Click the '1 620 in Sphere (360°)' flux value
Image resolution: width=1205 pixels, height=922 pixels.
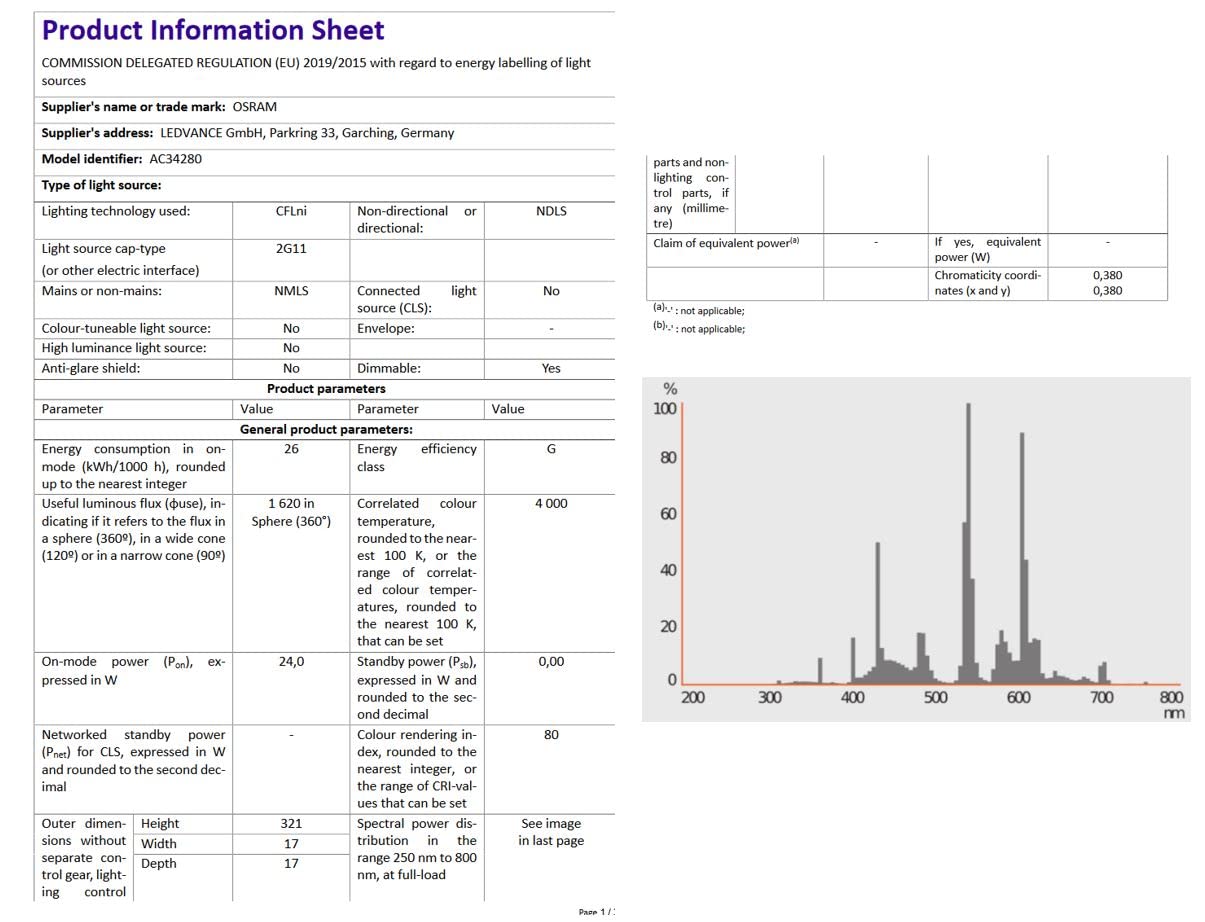[291, 512]
